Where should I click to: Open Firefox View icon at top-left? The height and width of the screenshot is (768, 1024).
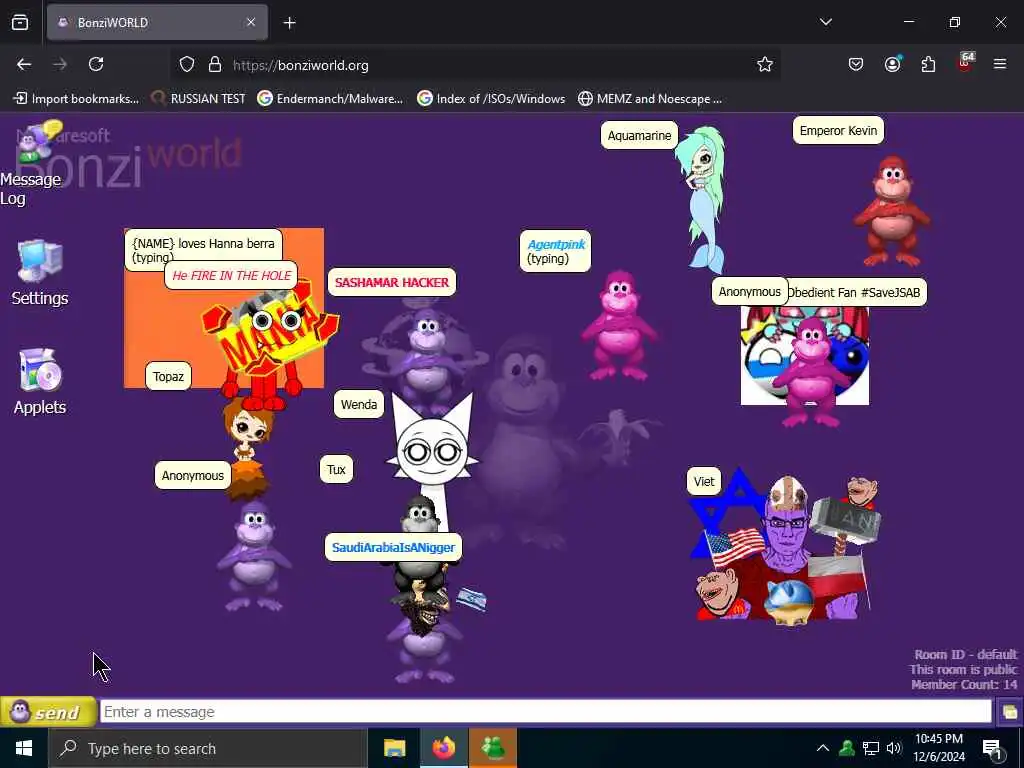(20, 22)
